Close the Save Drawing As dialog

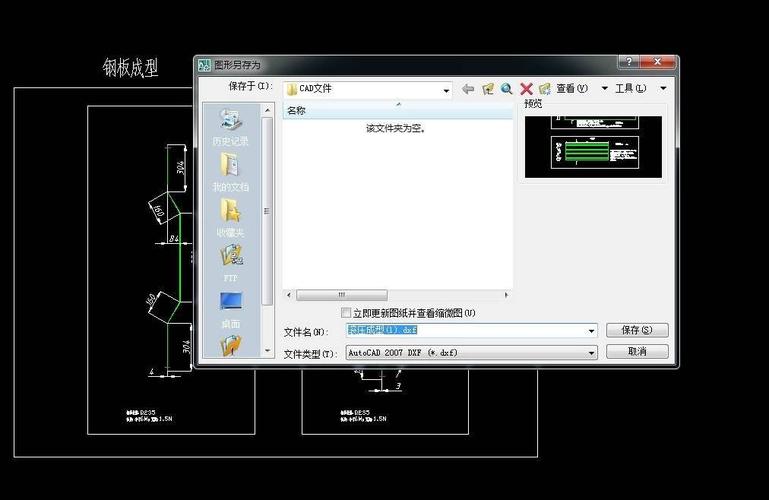coord(658,62)
